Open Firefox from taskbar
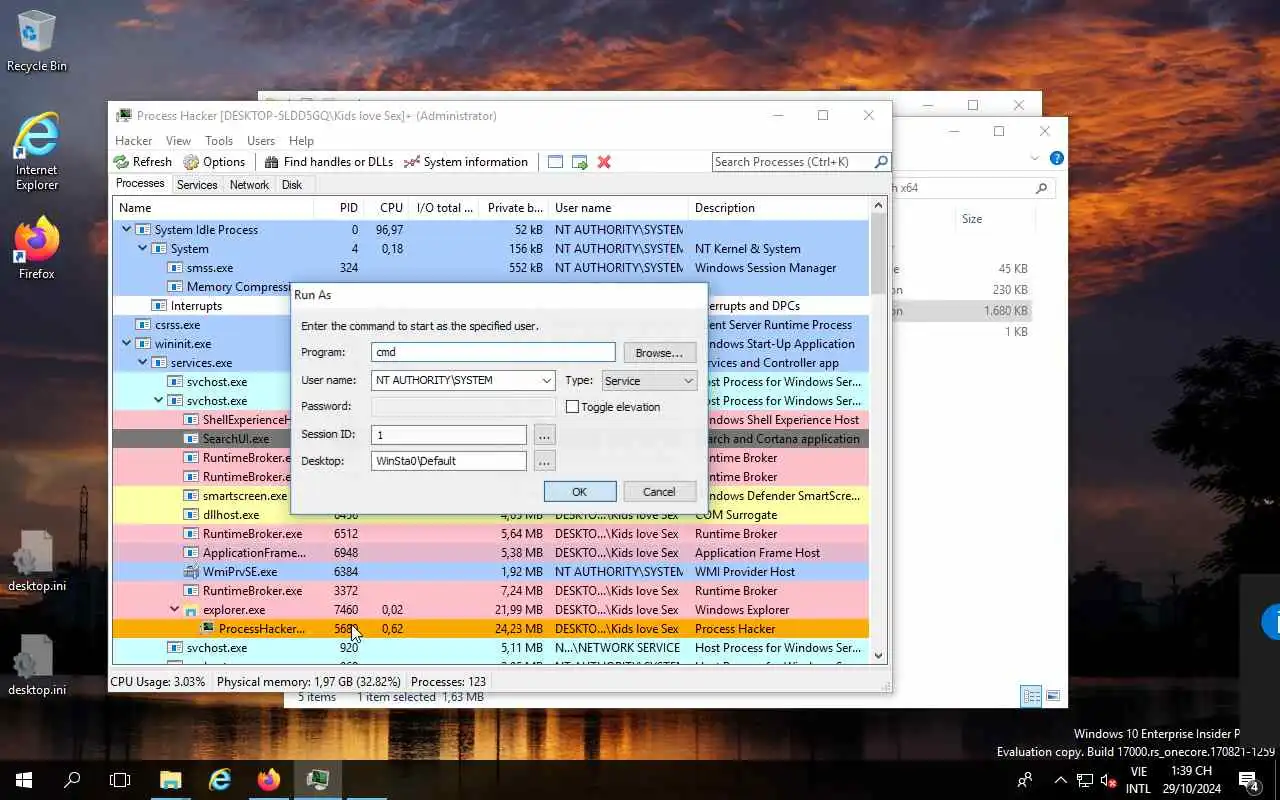 [269, 780]
